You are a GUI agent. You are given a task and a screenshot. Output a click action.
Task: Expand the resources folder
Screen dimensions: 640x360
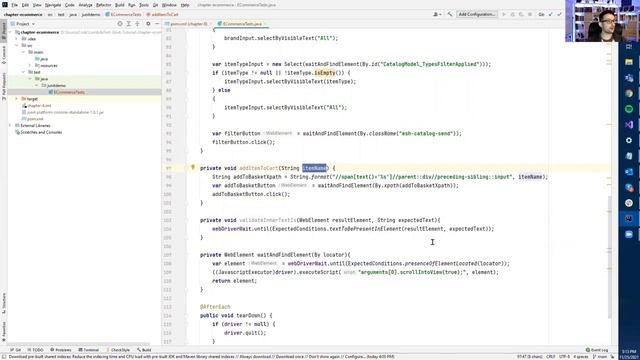[30, 65]
